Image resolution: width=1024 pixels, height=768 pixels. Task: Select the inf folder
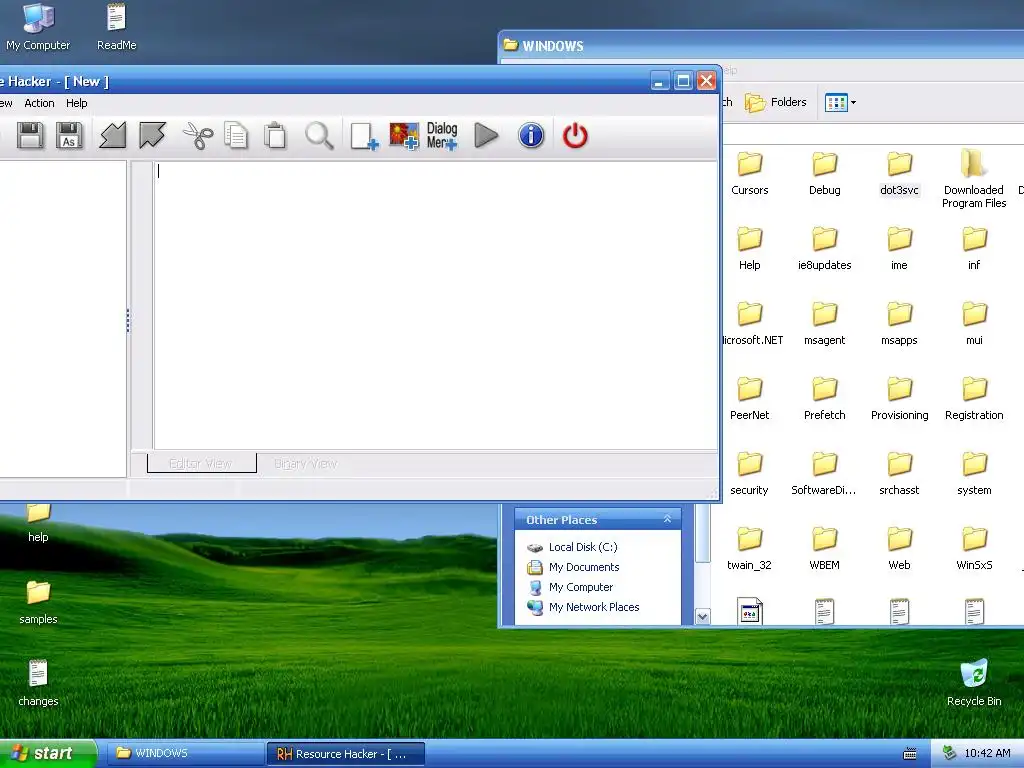pos(974,248)
